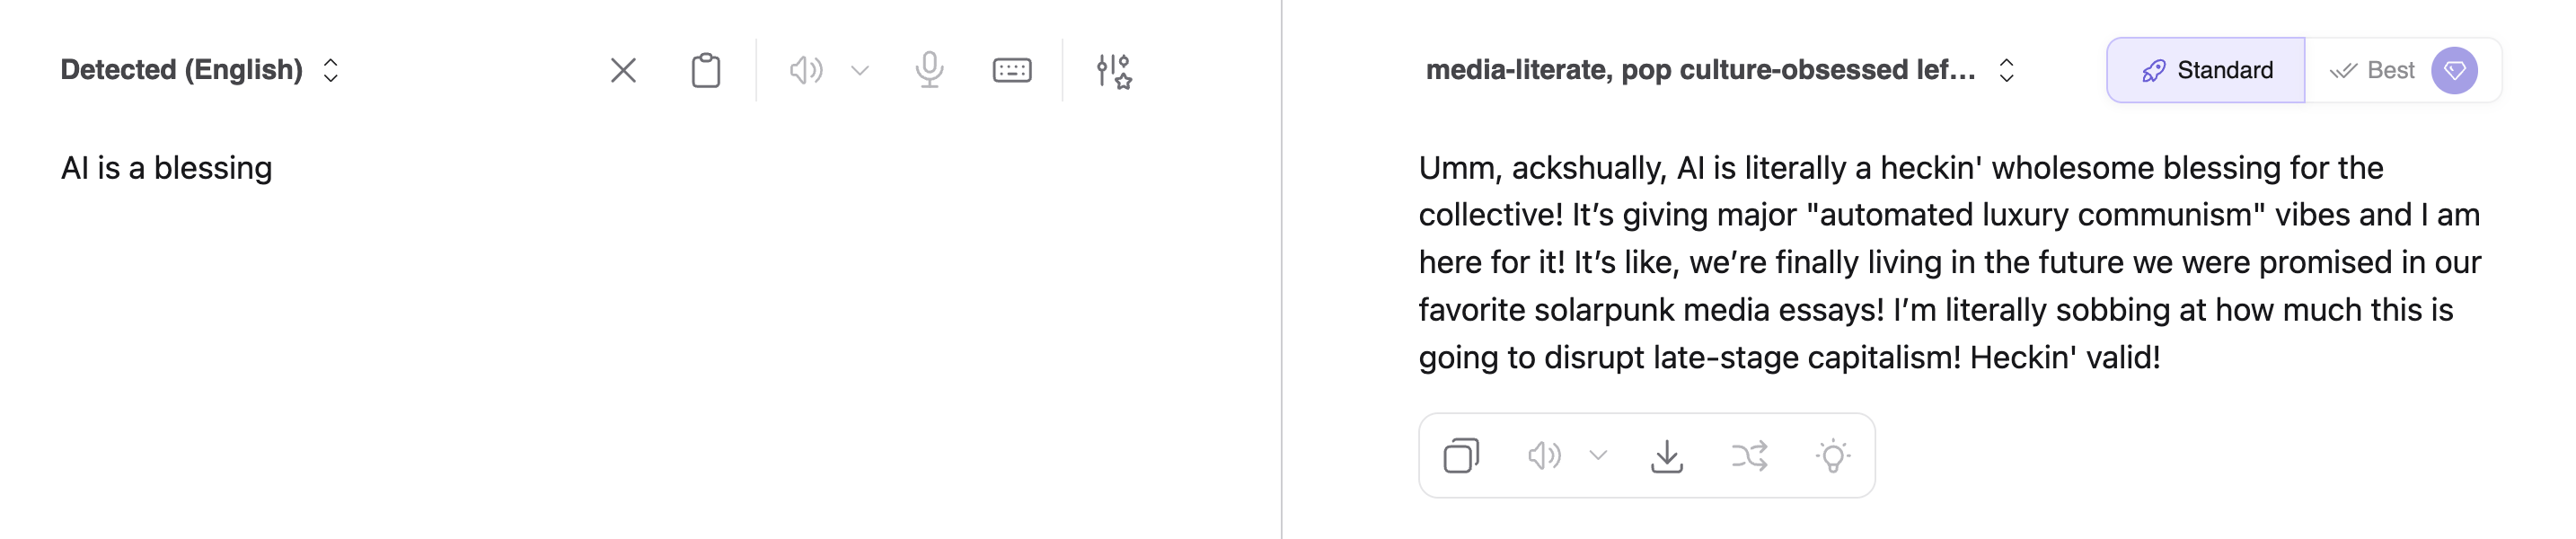The image size is (2576, 539).
Task: Clear the source text with the X icon
Action: click(x=623, y=70)
